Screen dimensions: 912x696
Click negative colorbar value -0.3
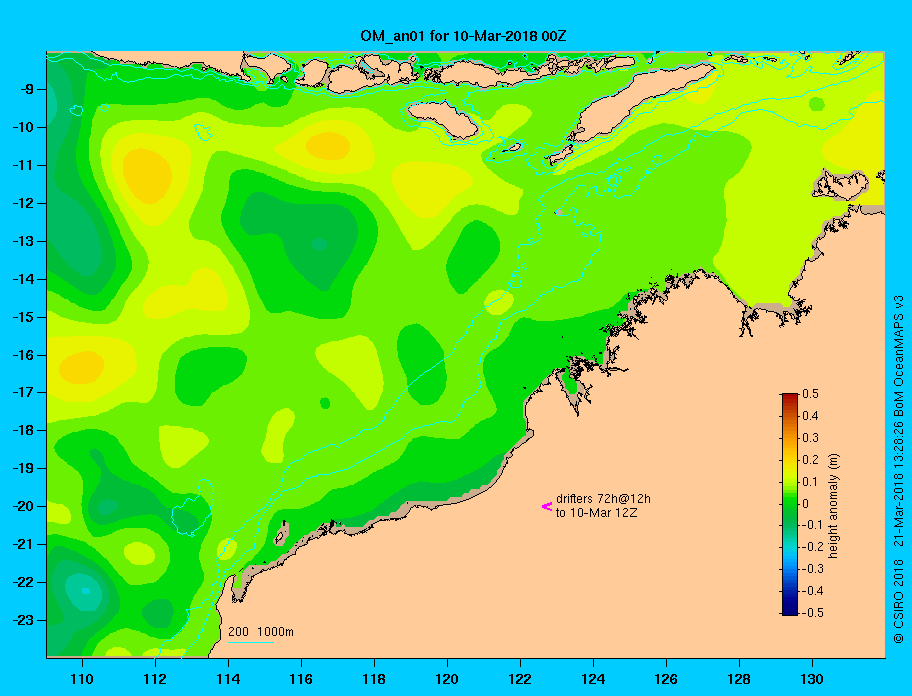(x=813, y=569)
